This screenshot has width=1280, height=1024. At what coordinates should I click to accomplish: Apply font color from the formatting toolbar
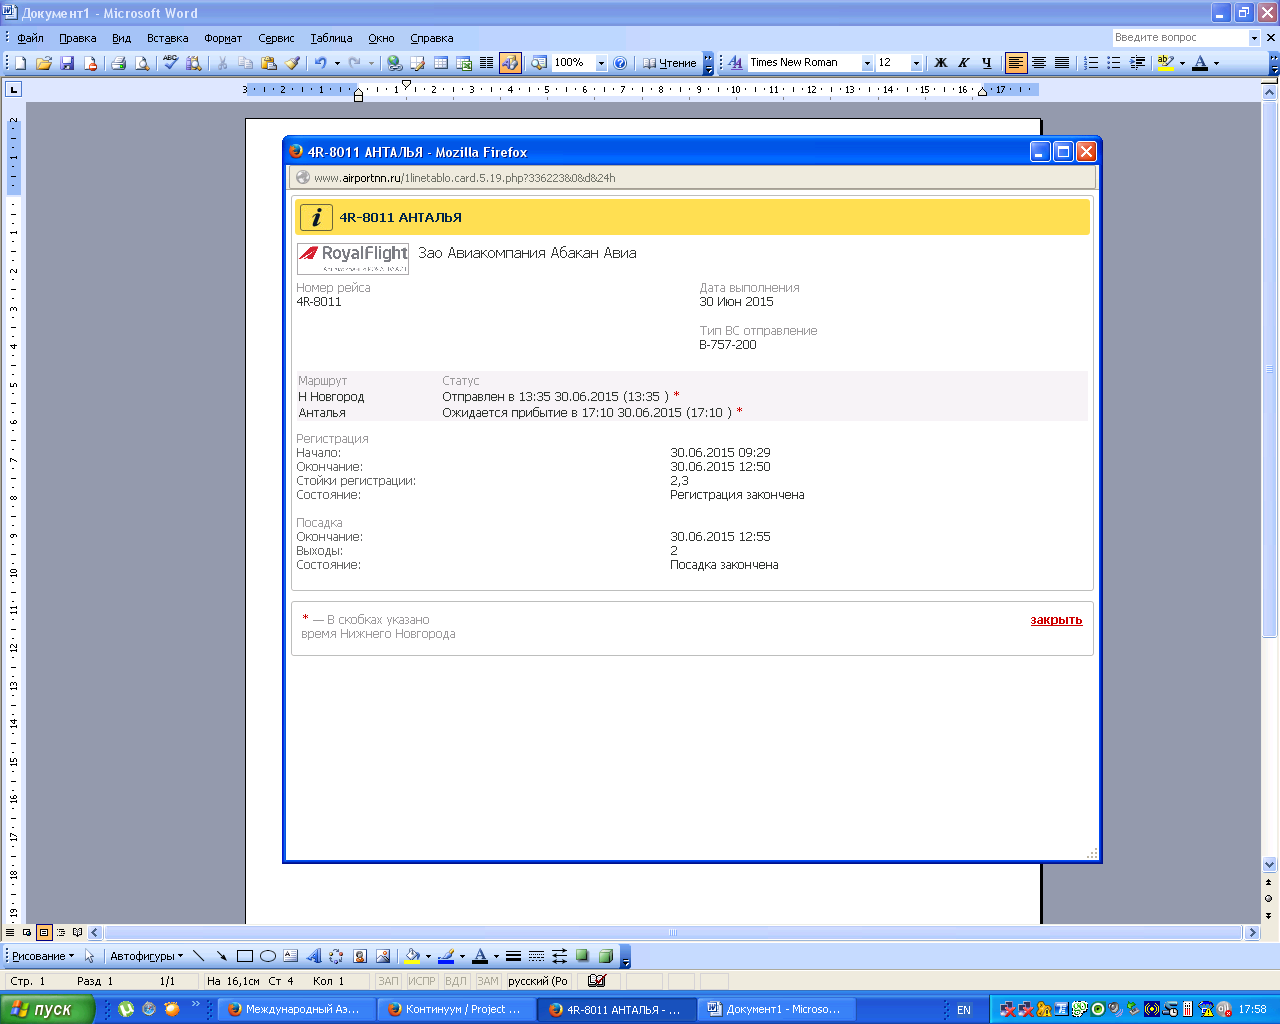tap(1200, 63)
